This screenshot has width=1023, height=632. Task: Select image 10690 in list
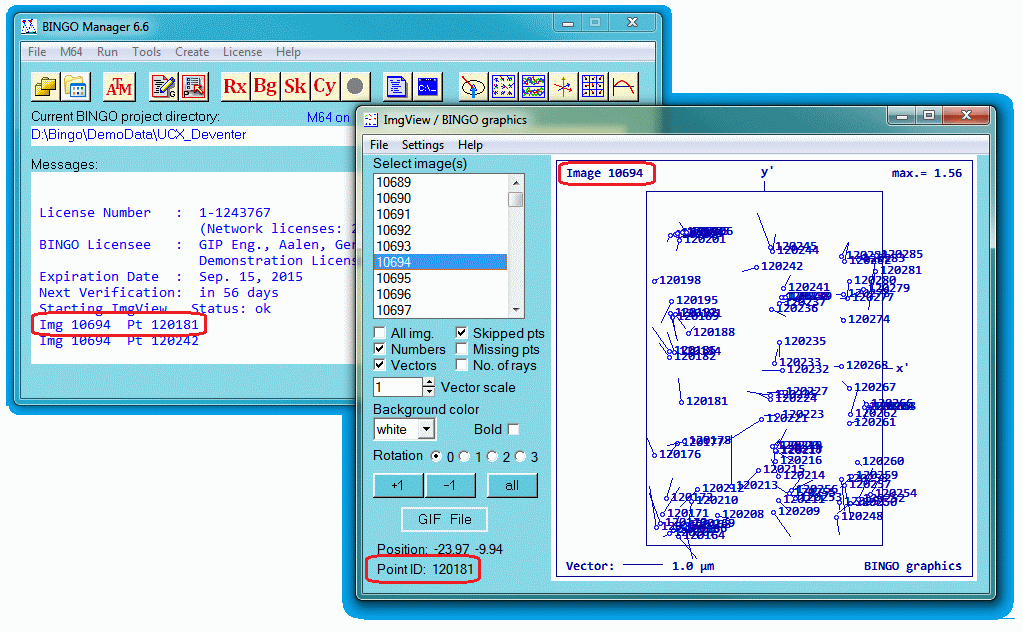point(440,198)
